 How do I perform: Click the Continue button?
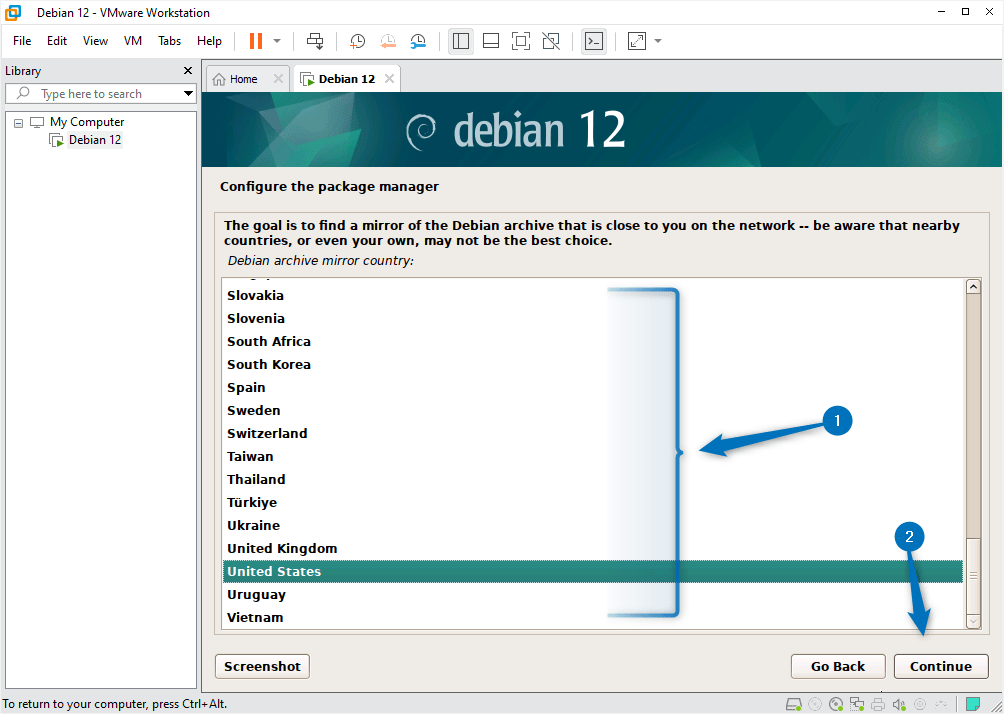click(940, 666)
